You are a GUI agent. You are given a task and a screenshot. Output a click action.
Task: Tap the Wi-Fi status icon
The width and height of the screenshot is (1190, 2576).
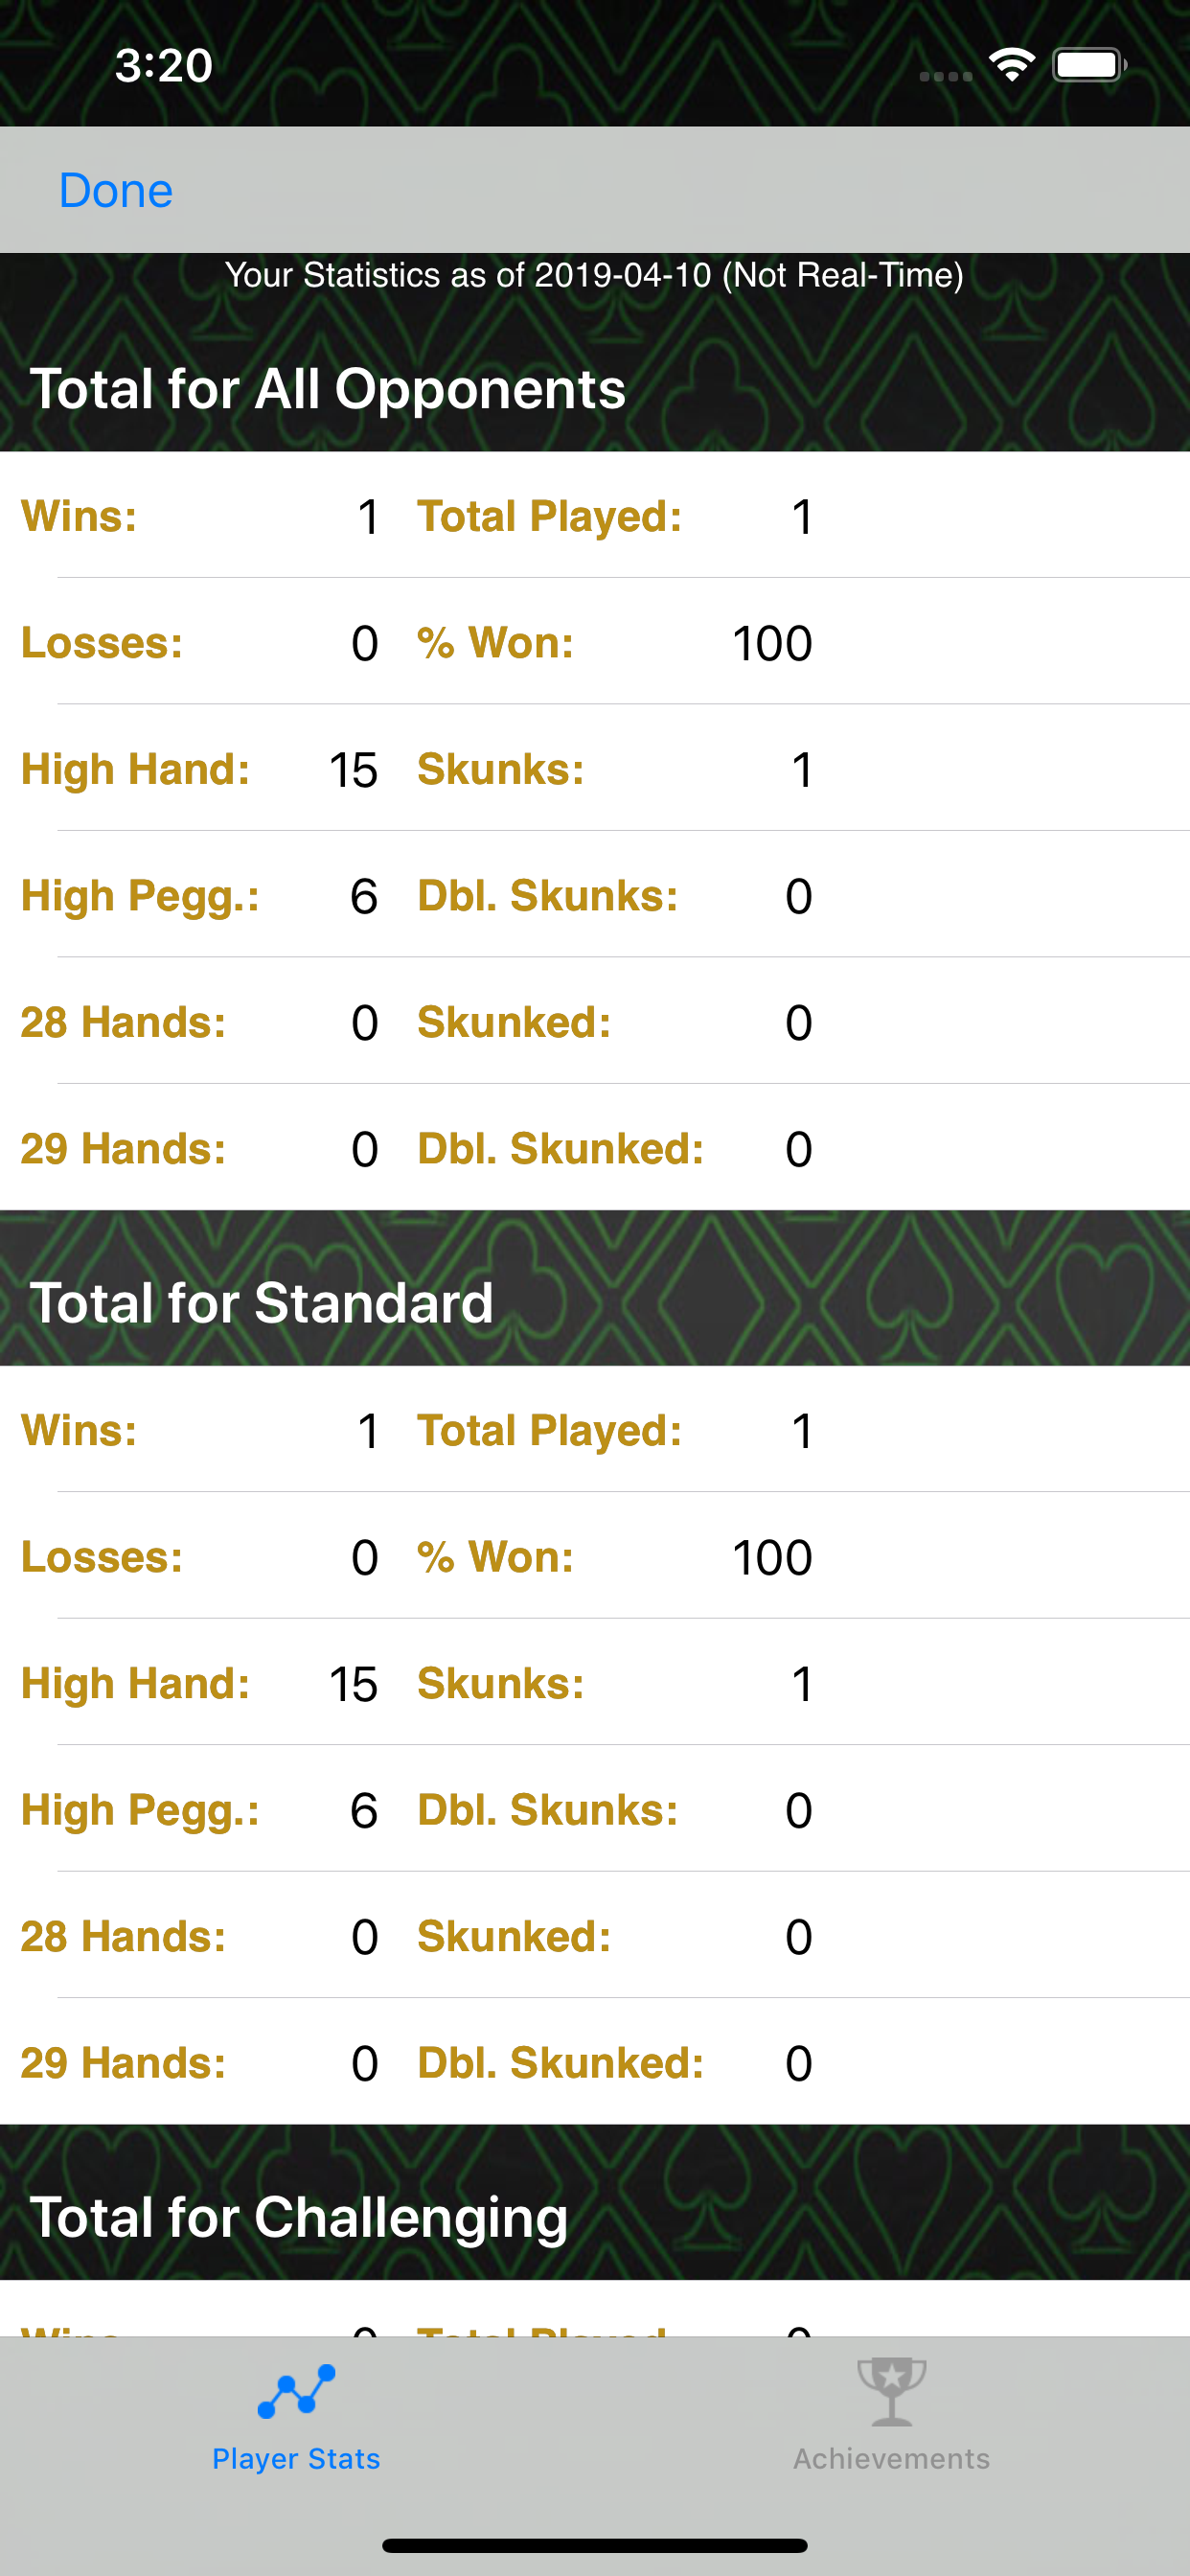click(x=1011, y=66)
